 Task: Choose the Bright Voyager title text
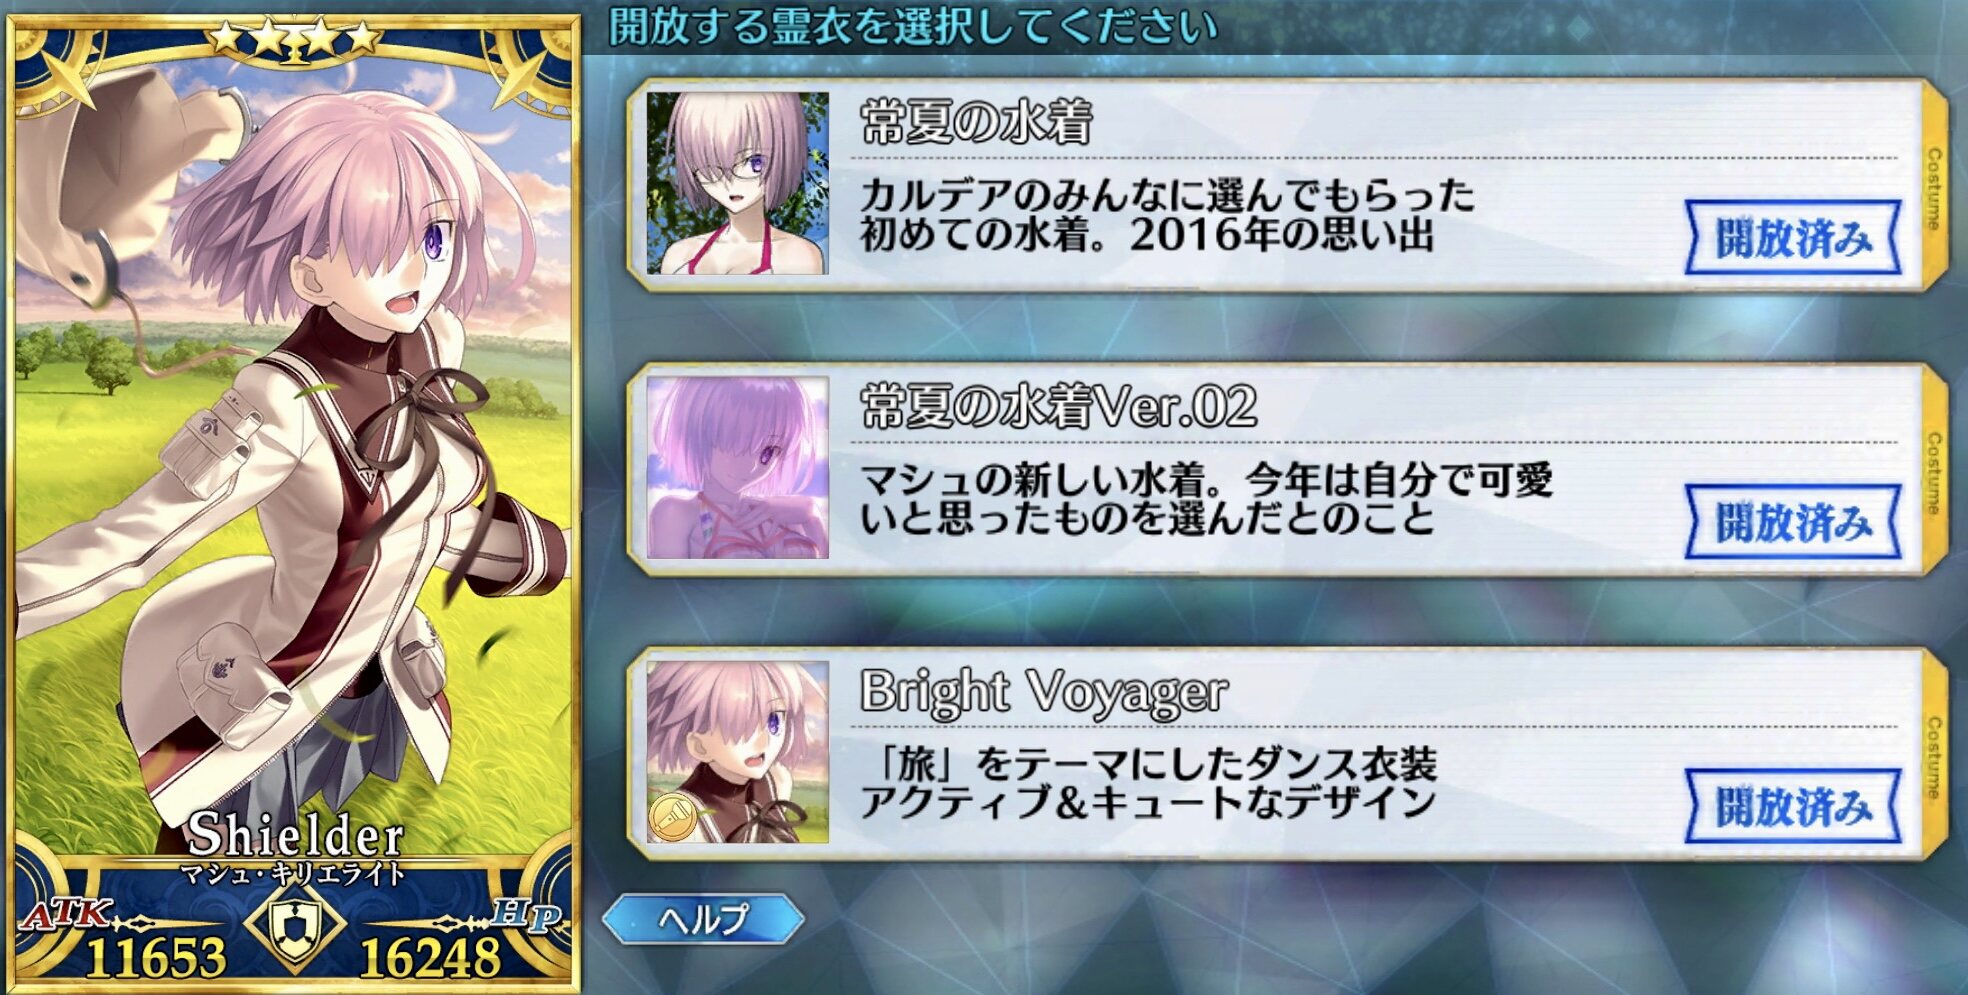pyautogui.click(x=1044, y=692)
